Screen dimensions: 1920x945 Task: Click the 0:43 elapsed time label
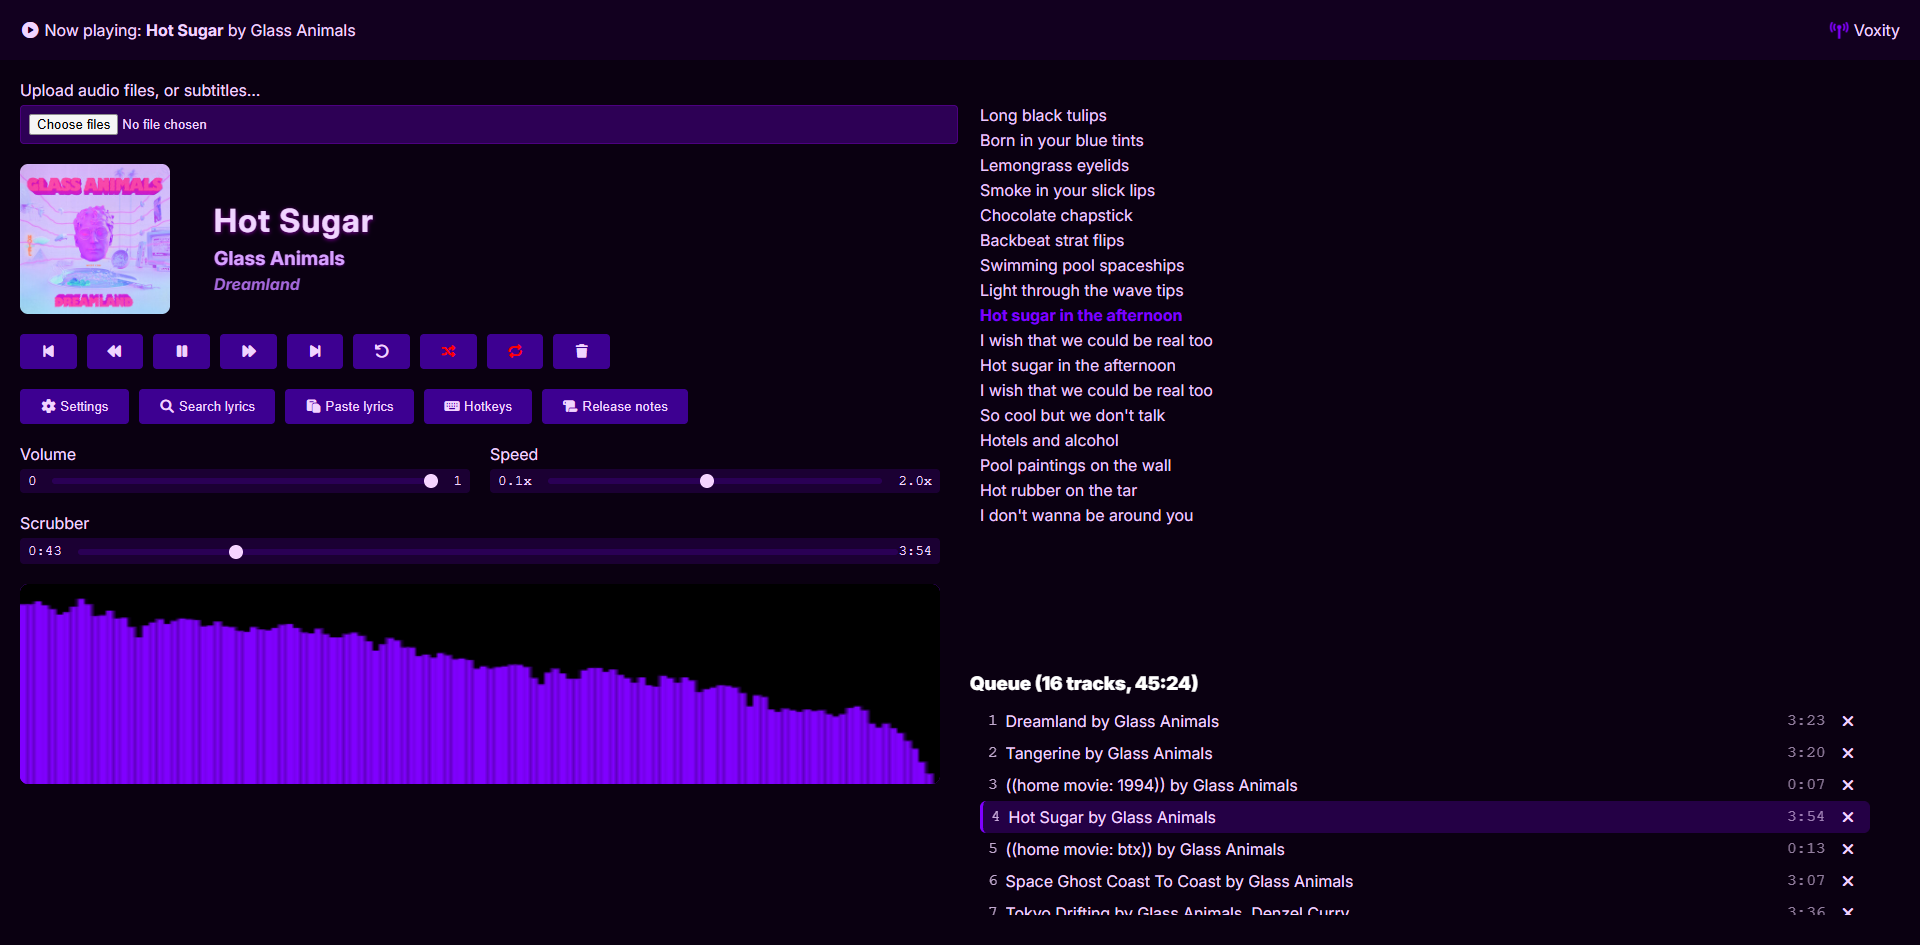tap(45, 551)
